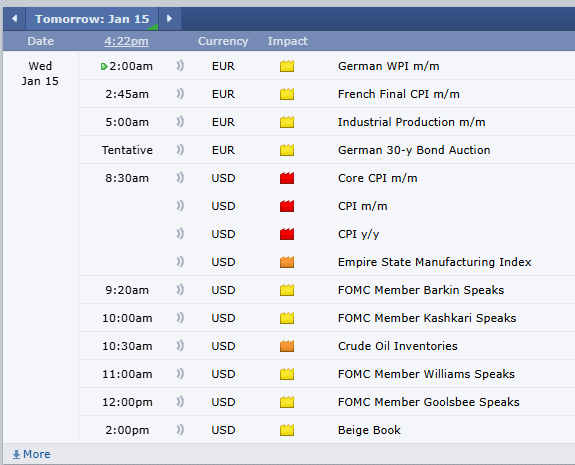Screen dimensions: 575x465
Task: Click red impact icon for CPI m/m
Action: 287,206
